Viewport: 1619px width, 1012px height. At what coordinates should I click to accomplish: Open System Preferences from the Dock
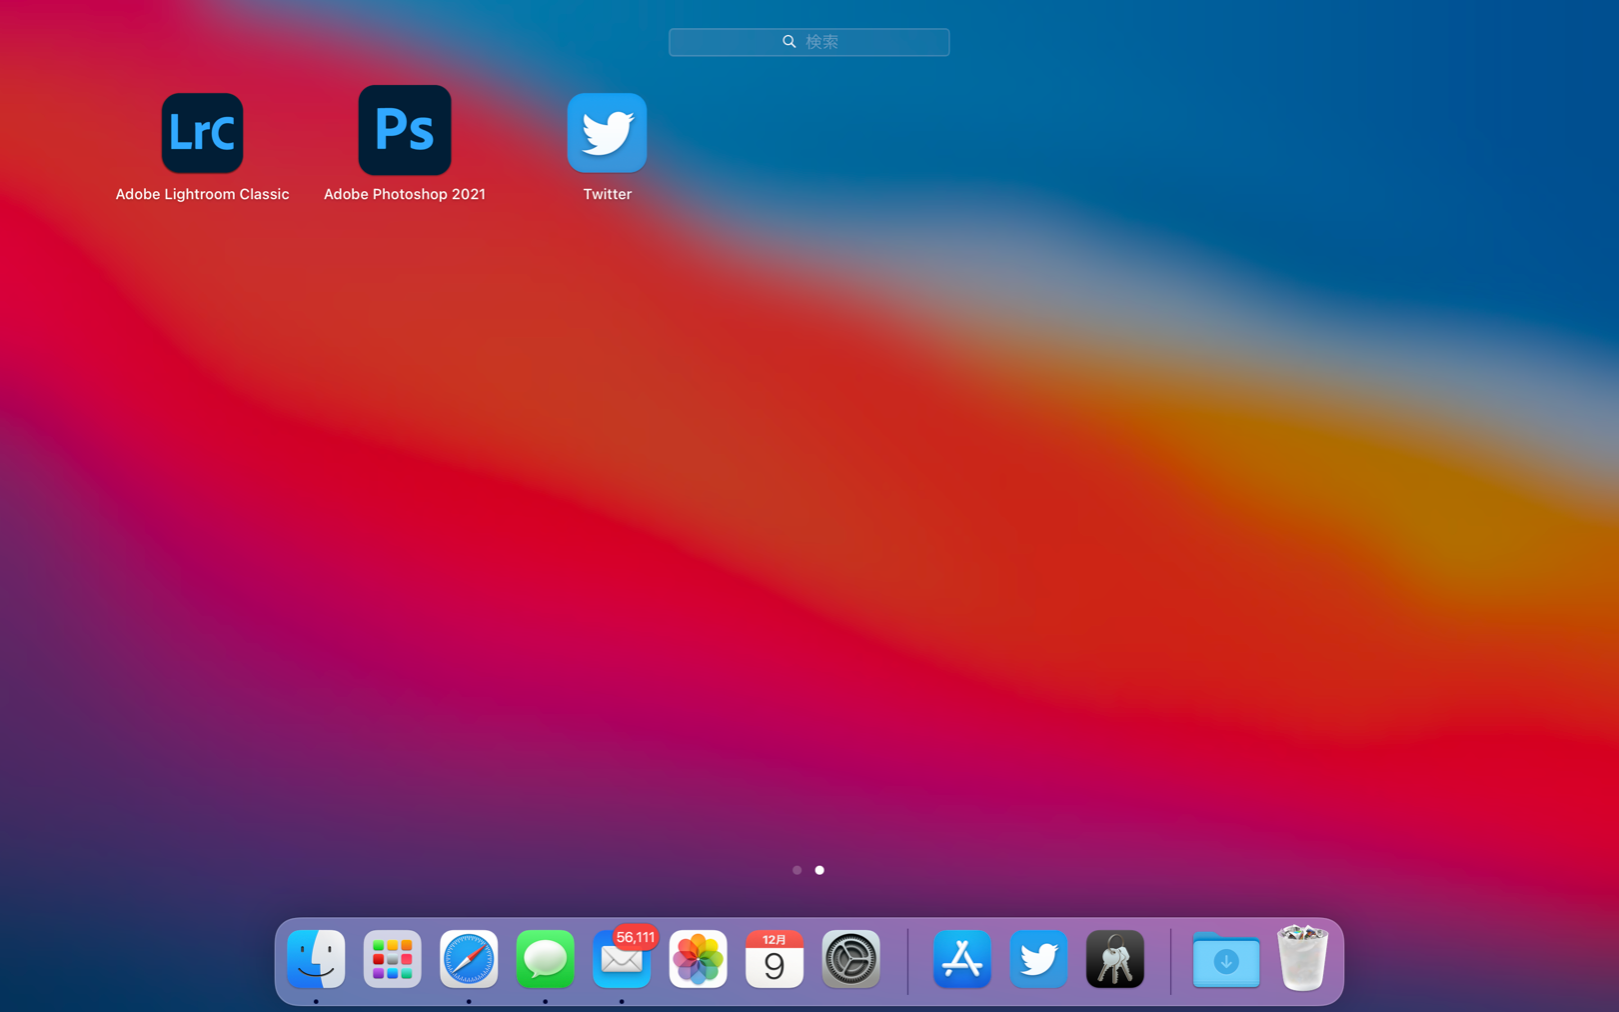click(851, 959)
